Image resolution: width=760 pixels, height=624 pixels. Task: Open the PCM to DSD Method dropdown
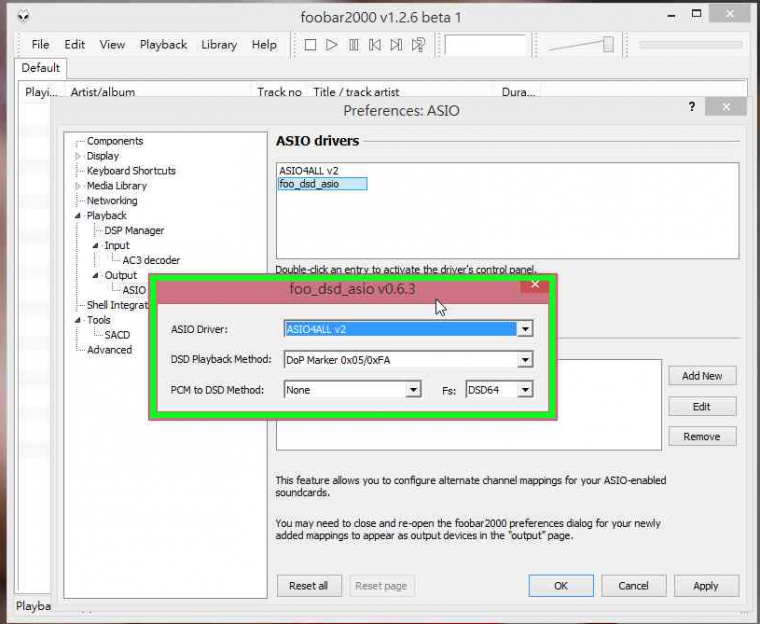(x=413, y=390)
